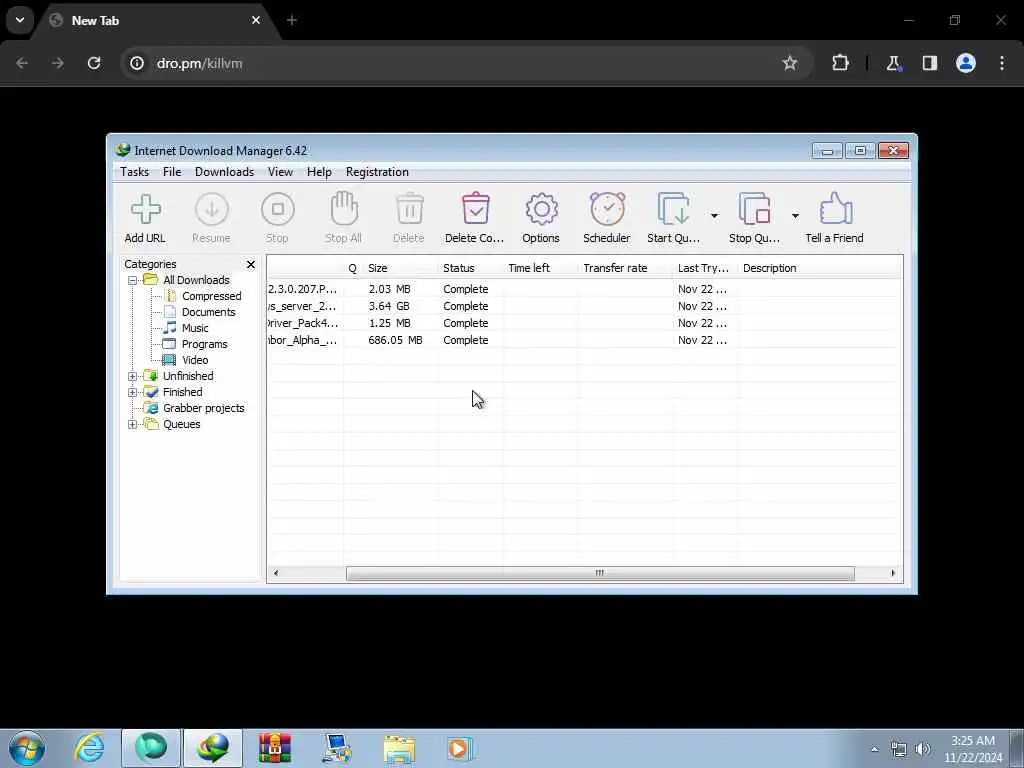Sort by the Transfer rate column header
1024x768 pixels.
point(626,268)
